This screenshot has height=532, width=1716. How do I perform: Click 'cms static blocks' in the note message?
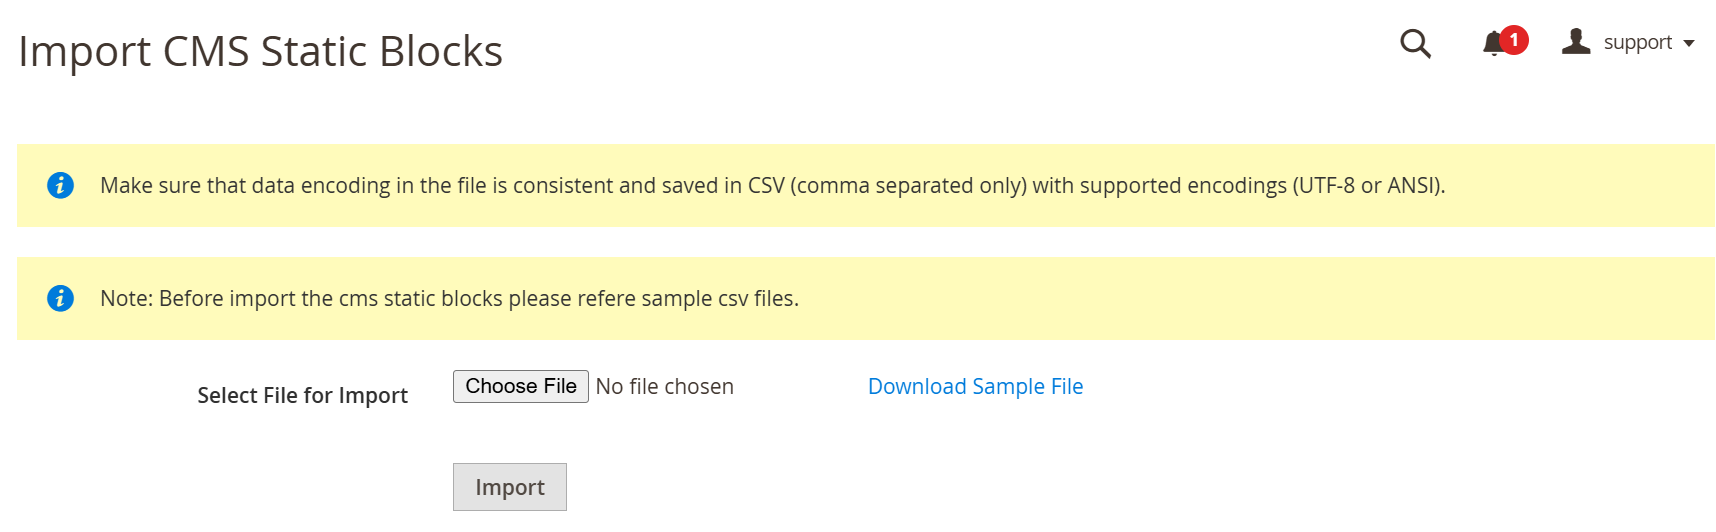click(x=421, y=299)
